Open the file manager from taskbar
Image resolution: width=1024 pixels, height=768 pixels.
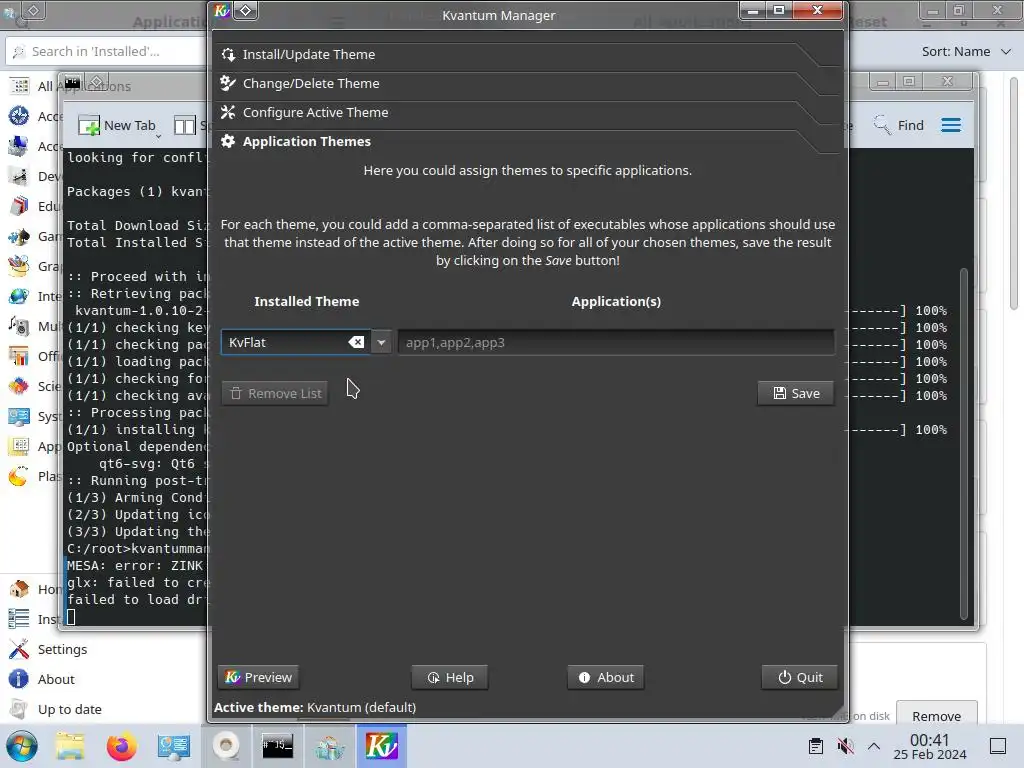tap(70, 746)
